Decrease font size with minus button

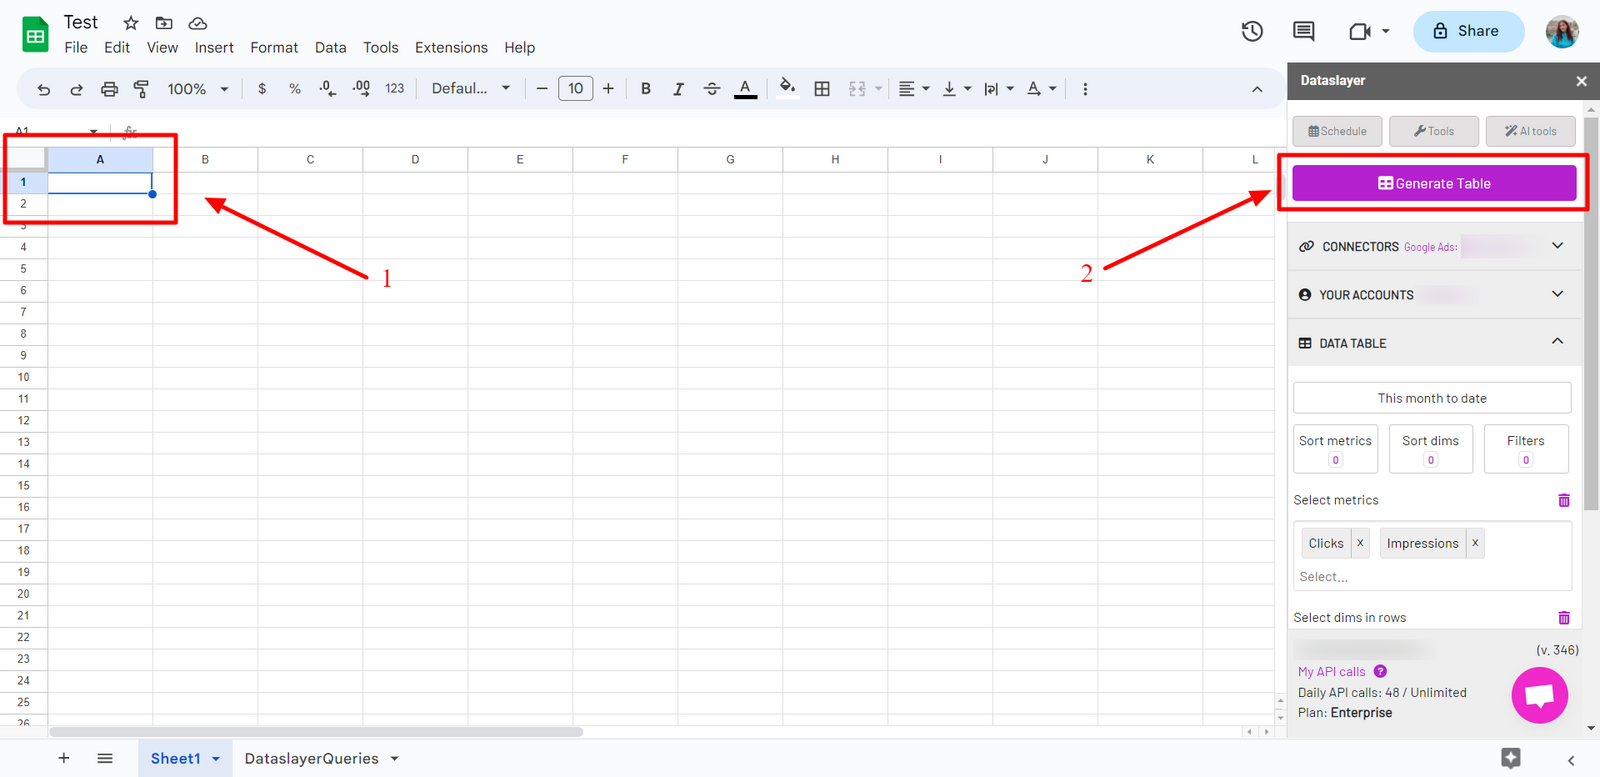point(542,89)
